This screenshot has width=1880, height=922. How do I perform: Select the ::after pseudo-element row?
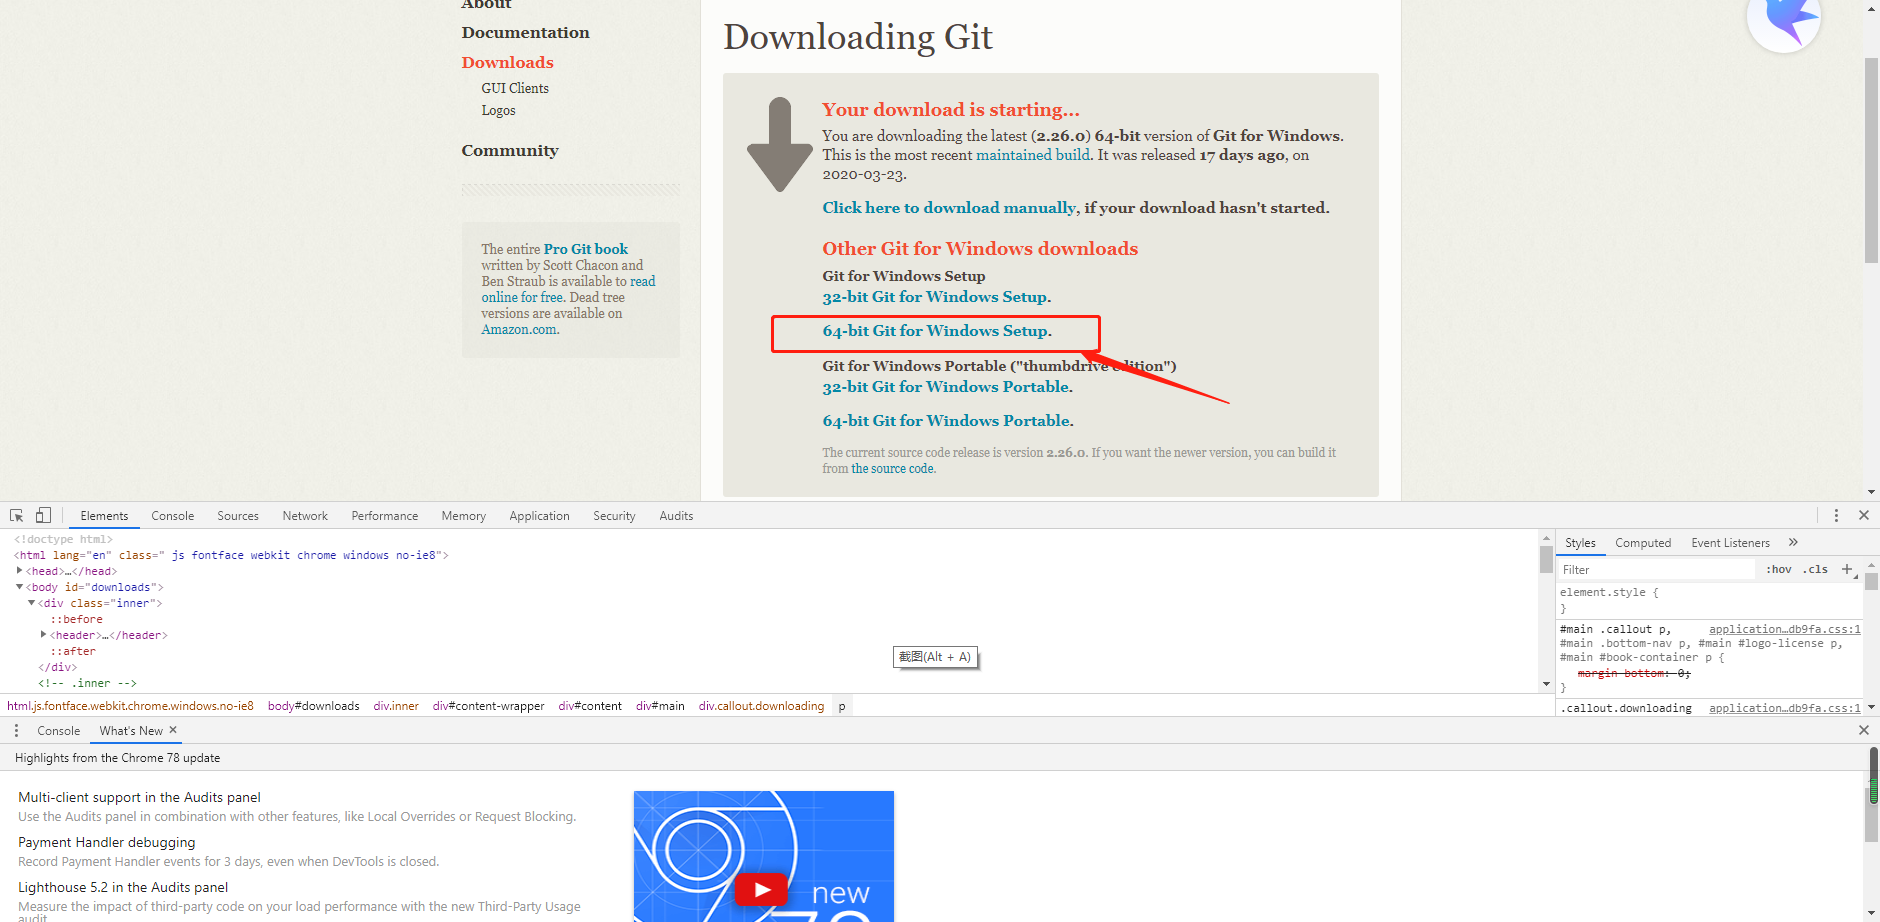pyautogui.click(x=73, y=651)
